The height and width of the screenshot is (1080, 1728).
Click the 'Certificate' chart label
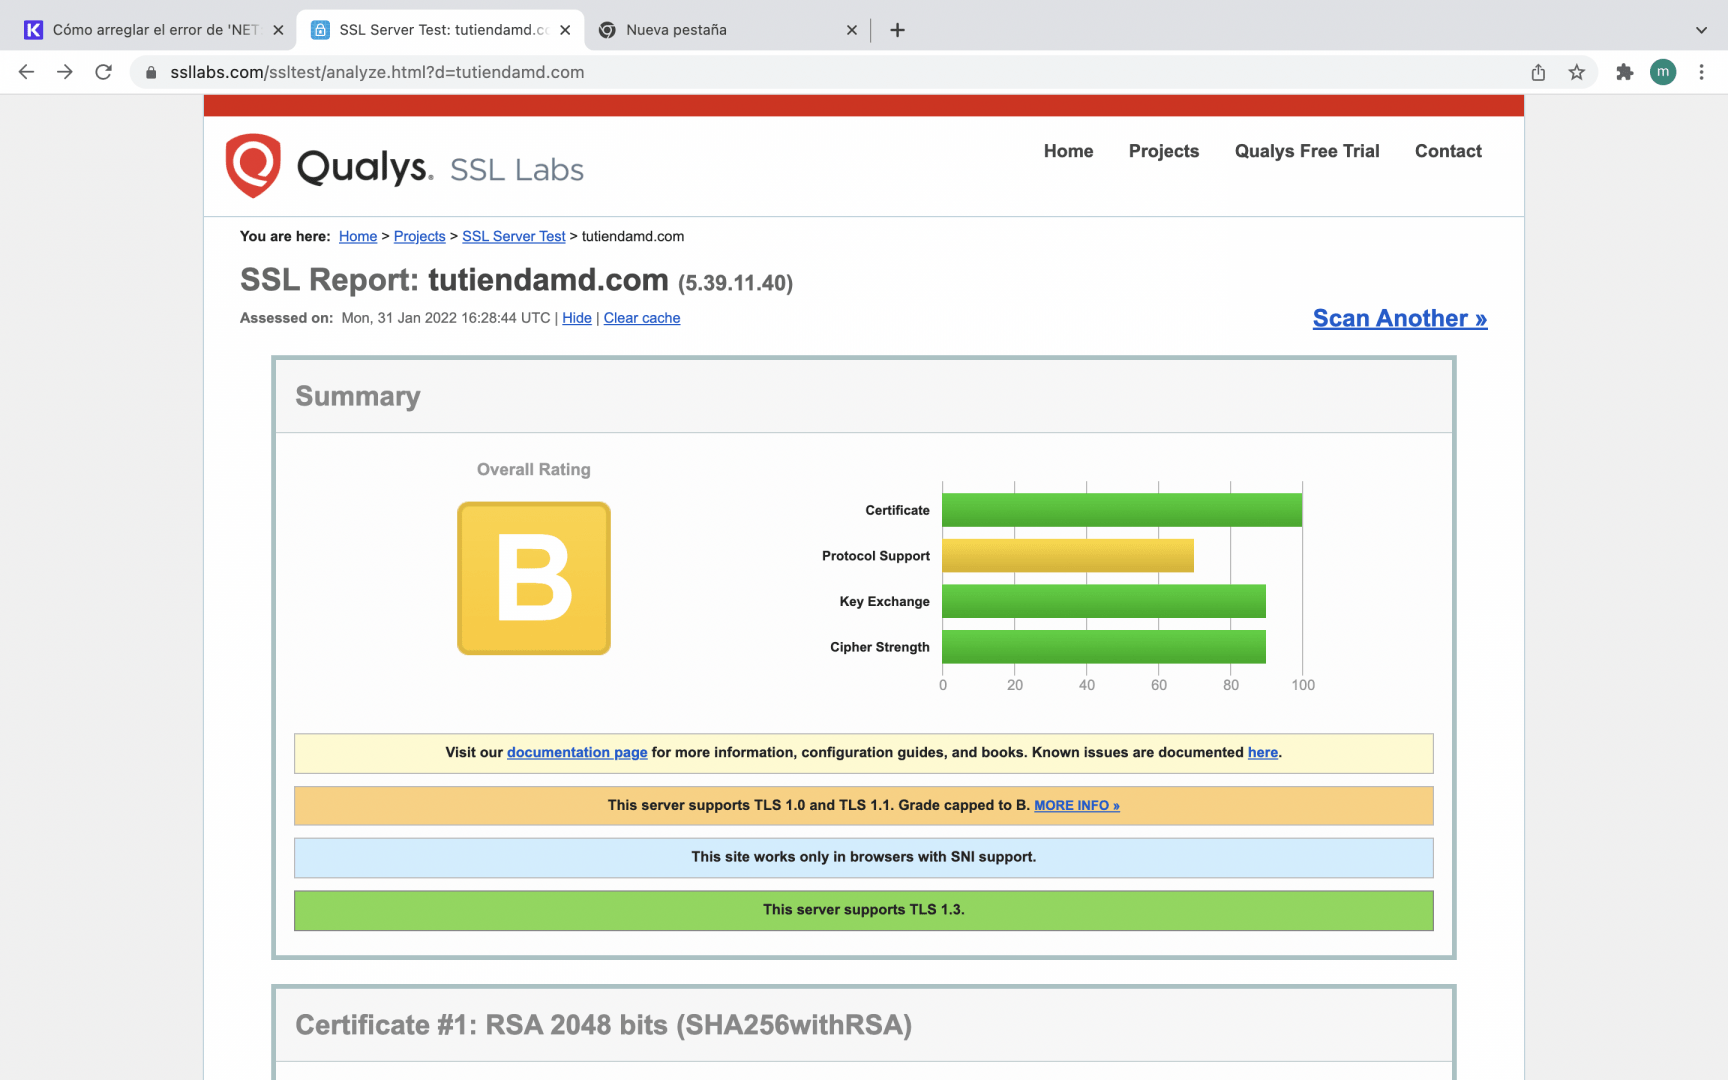point(898,510)
